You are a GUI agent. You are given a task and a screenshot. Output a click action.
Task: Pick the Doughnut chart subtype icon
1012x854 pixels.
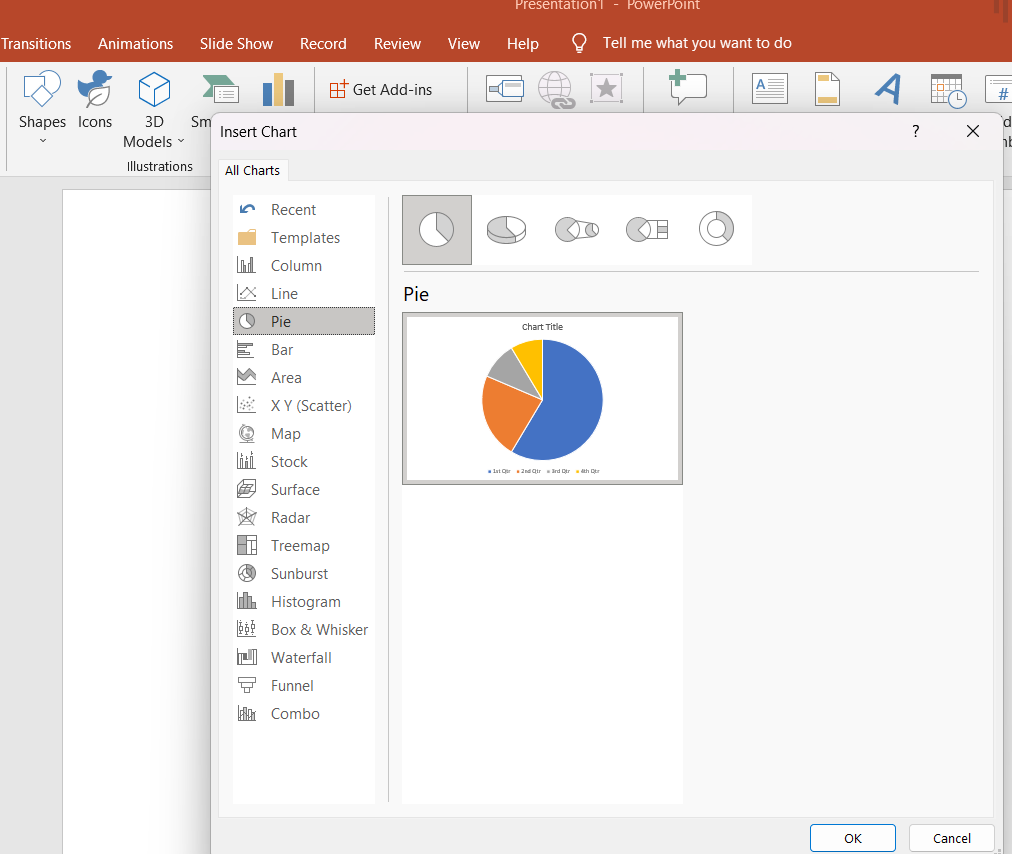click(716, 229)
